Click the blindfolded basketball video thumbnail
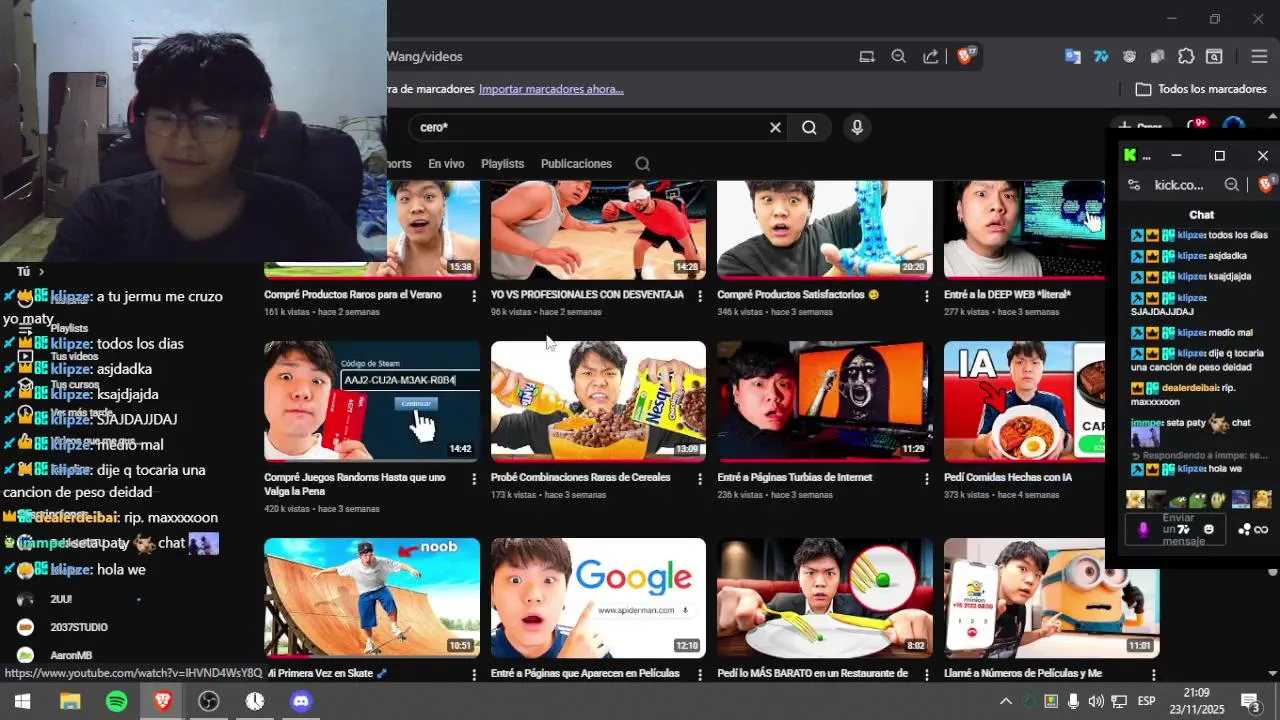The image size is (1280, 720). 598,229
